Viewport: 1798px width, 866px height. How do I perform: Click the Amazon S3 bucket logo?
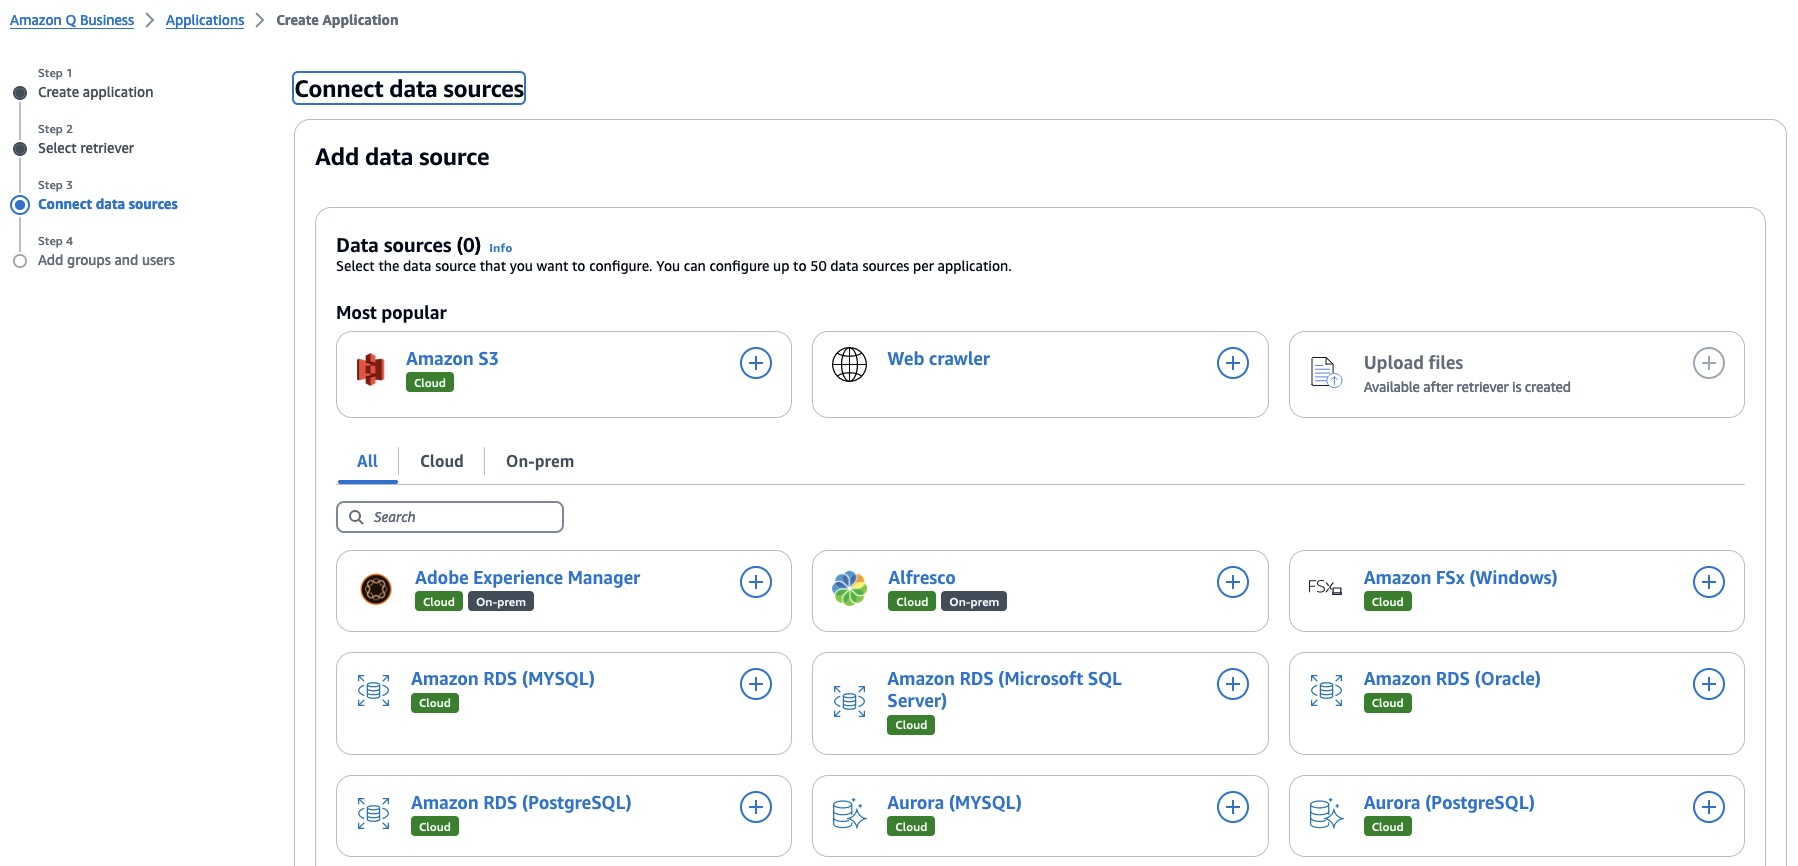(371, 370)
